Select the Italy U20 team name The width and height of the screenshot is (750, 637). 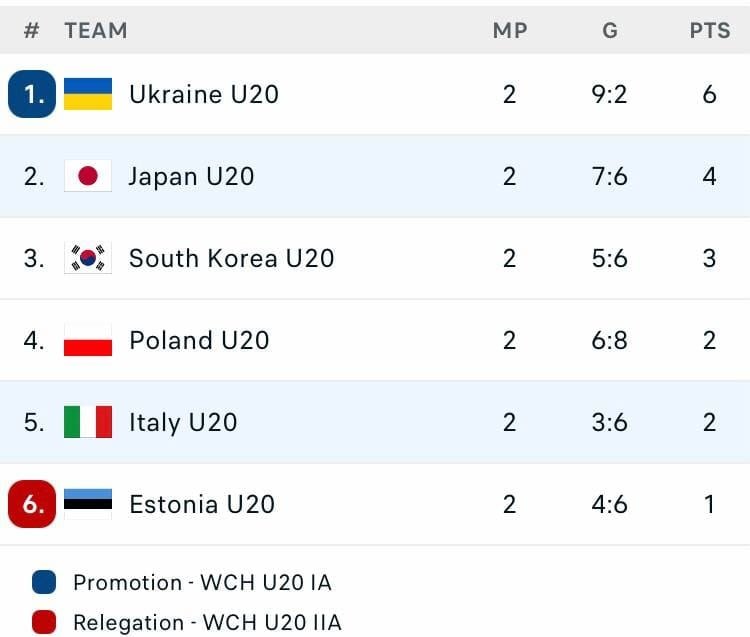(x=183, y=422)
